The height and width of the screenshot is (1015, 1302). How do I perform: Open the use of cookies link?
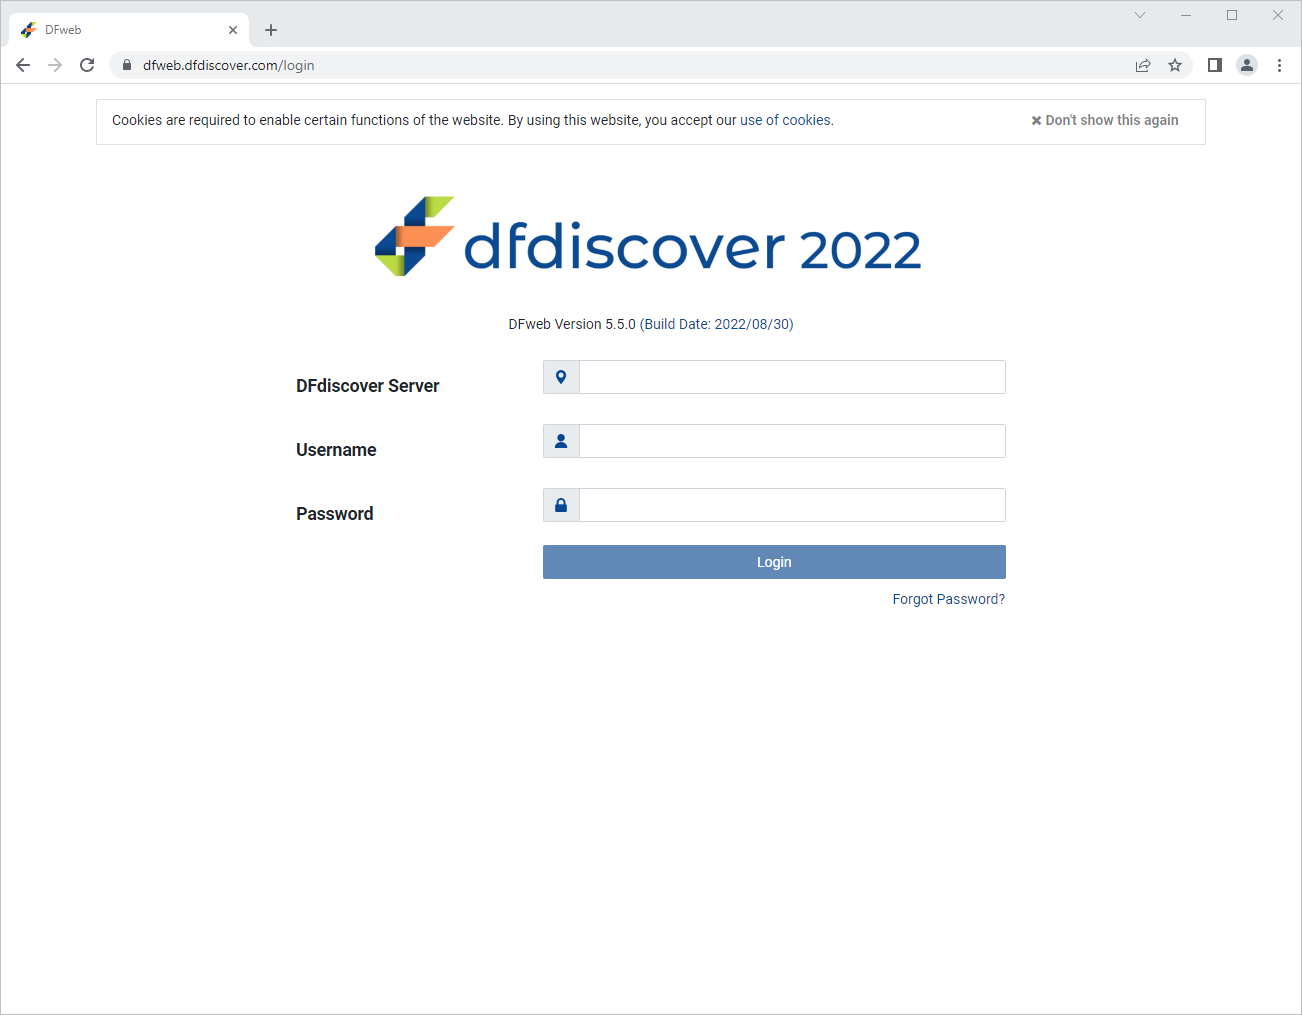(x=785, y=120)
